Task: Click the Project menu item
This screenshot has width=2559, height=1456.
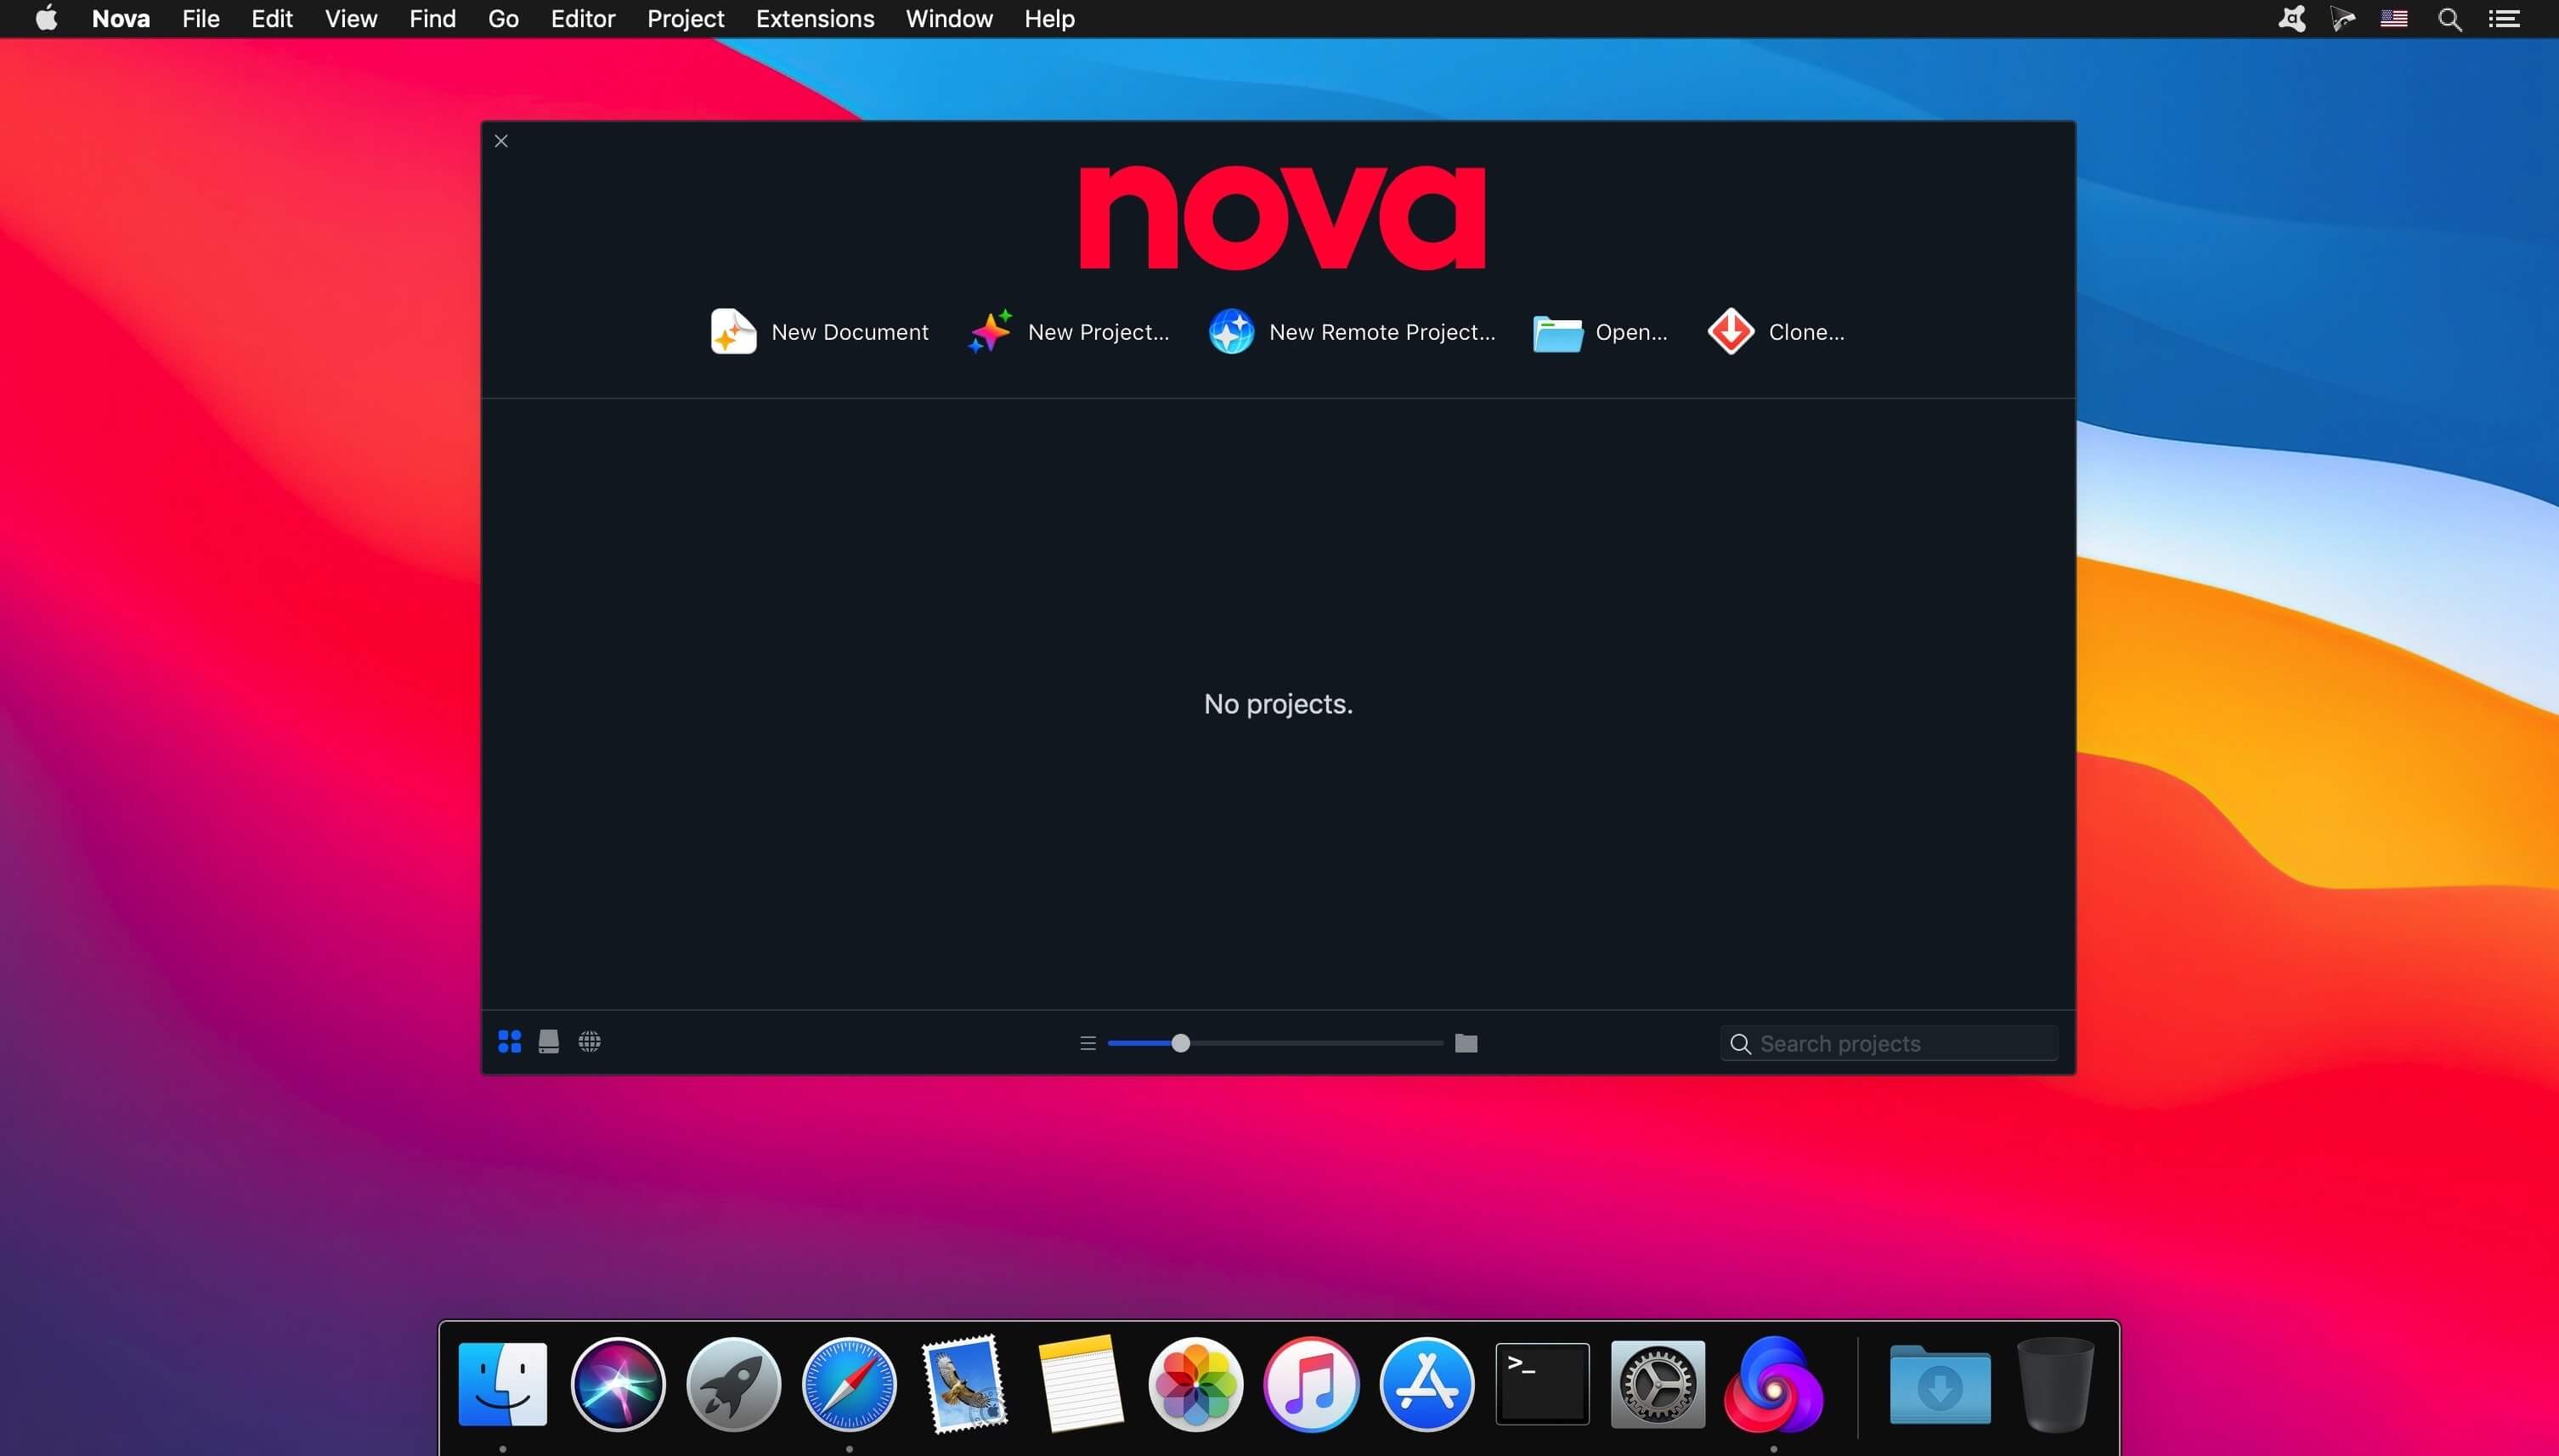Action: (x=686, y=20)
